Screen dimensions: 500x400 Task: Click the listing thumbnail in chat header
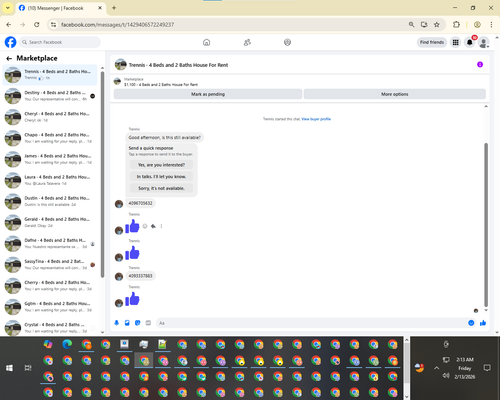pyautogui.click(x=120, y=65)
